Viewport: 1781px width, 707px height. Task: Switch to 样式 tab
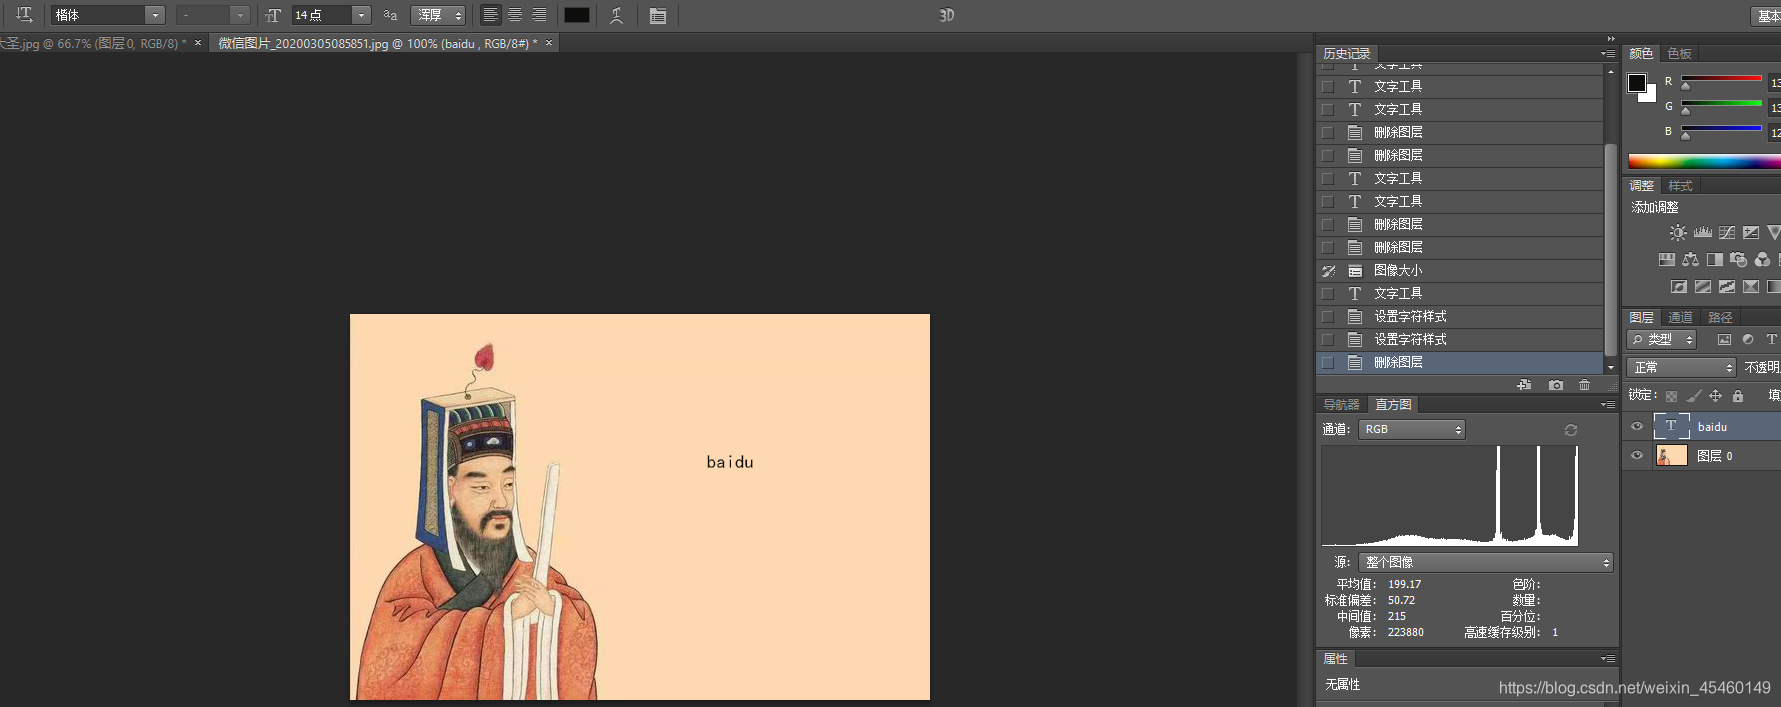1680,186
